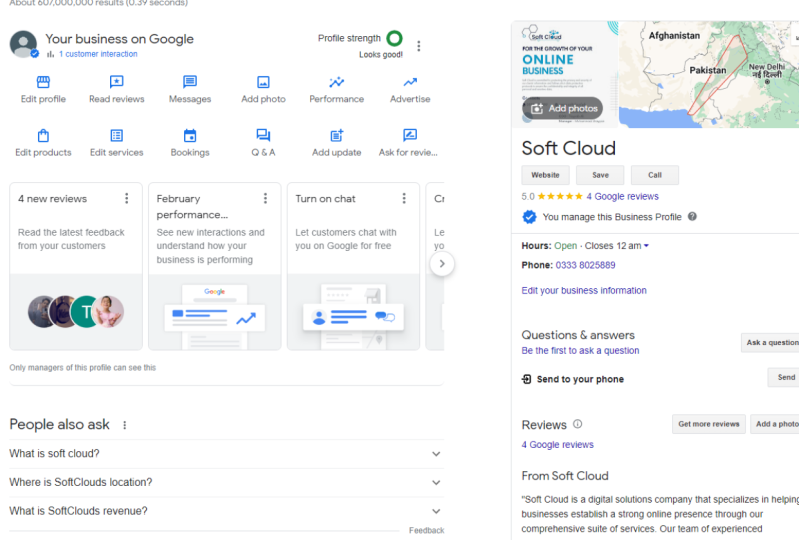799x540 pixels.
Task: Click the Reviews info icon
Action: pyautogui.click(x=577, y=424)
